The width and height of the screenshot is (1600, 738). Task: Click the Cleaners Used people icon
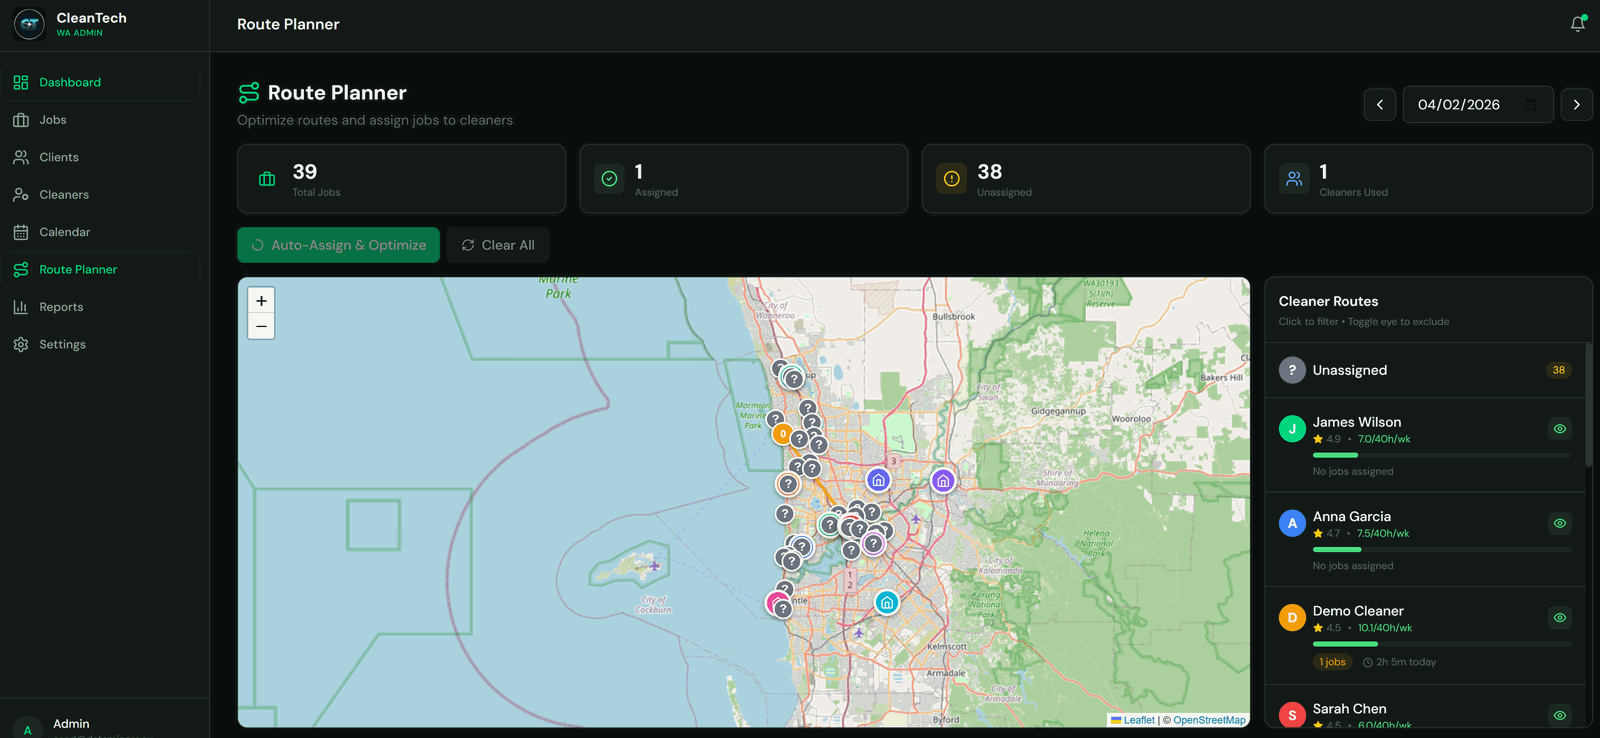tap(1294, 179)
